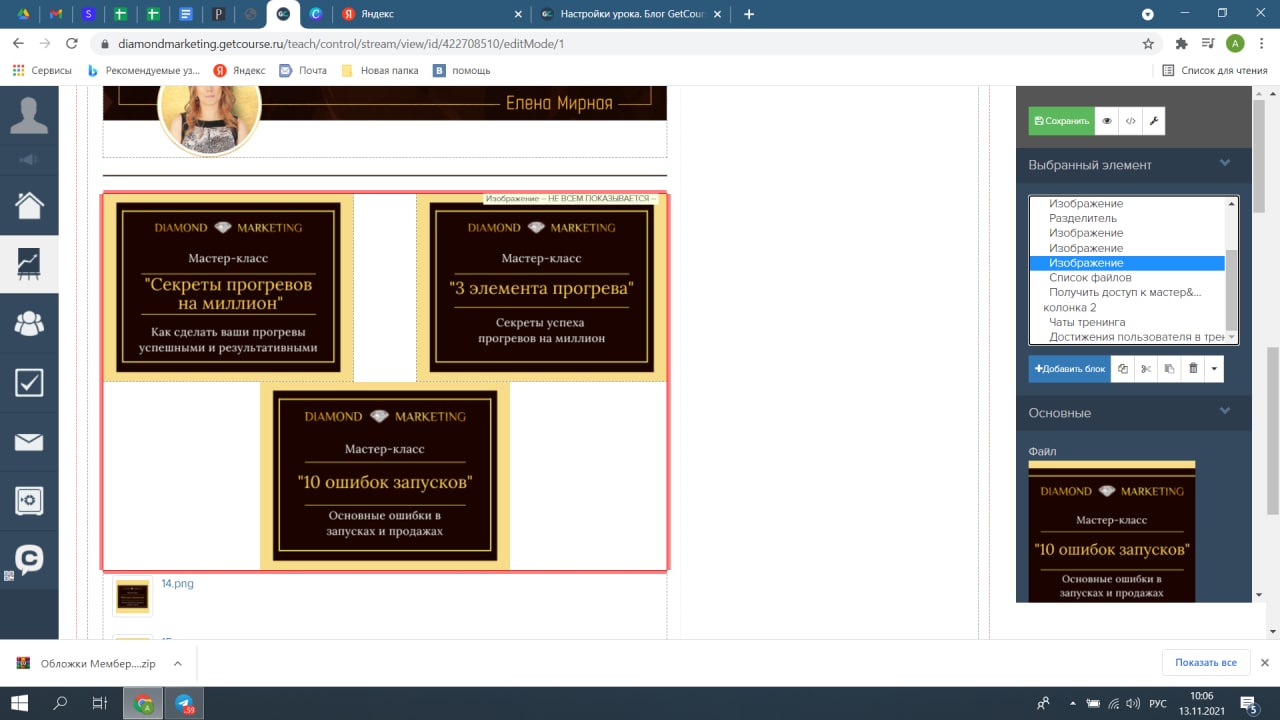The width and height of the screenshot is (1280, 720).
Task: Open download options chevron for zip file
Action: [177, 663]
